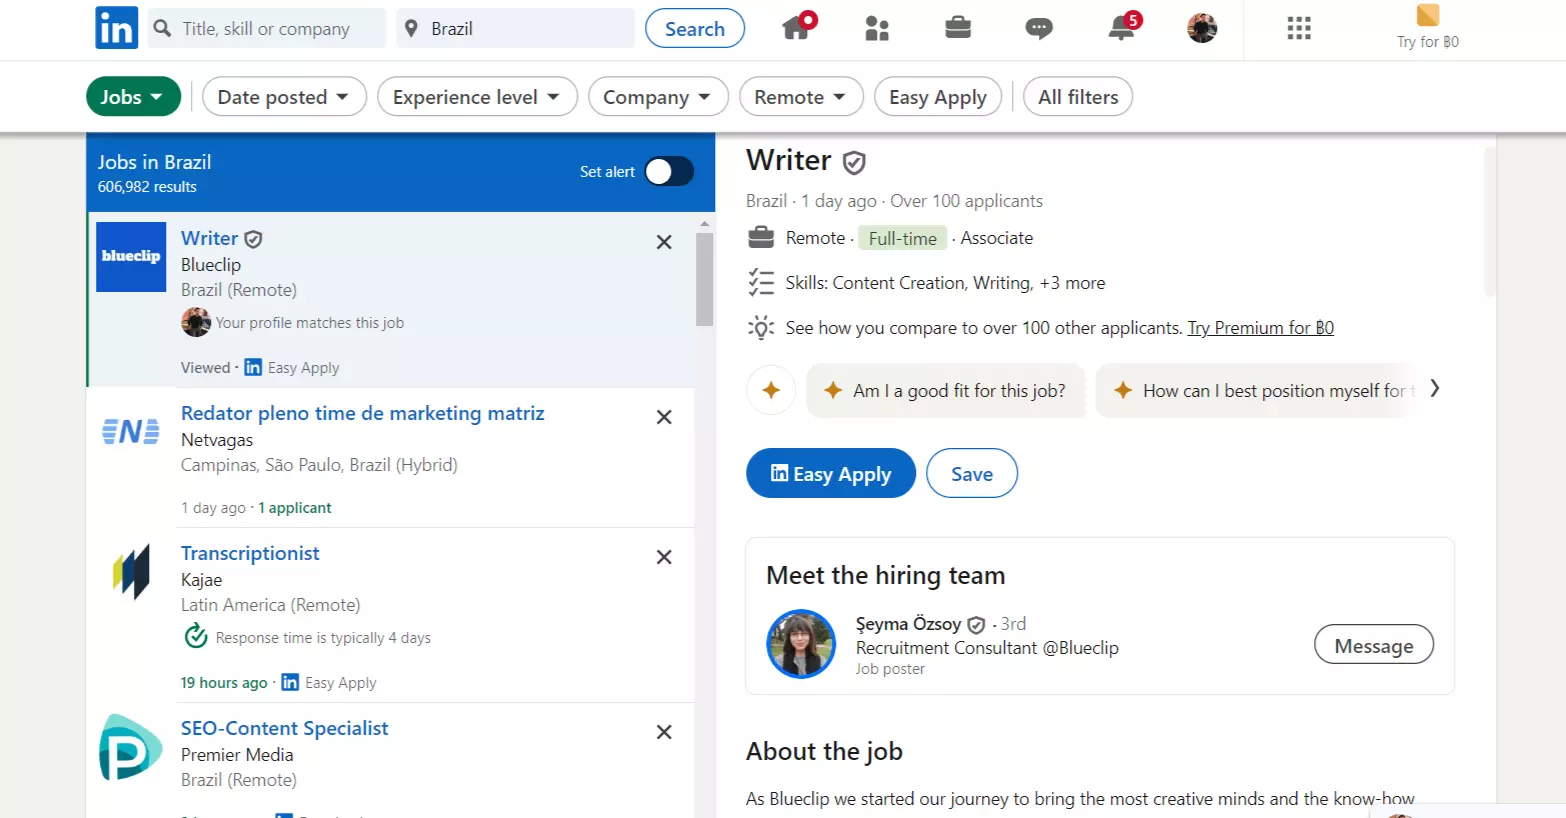Open Redator pleno time de marketing matriz
The image size is (1566, 818).
pyautogui.click(x=362, y=413)
